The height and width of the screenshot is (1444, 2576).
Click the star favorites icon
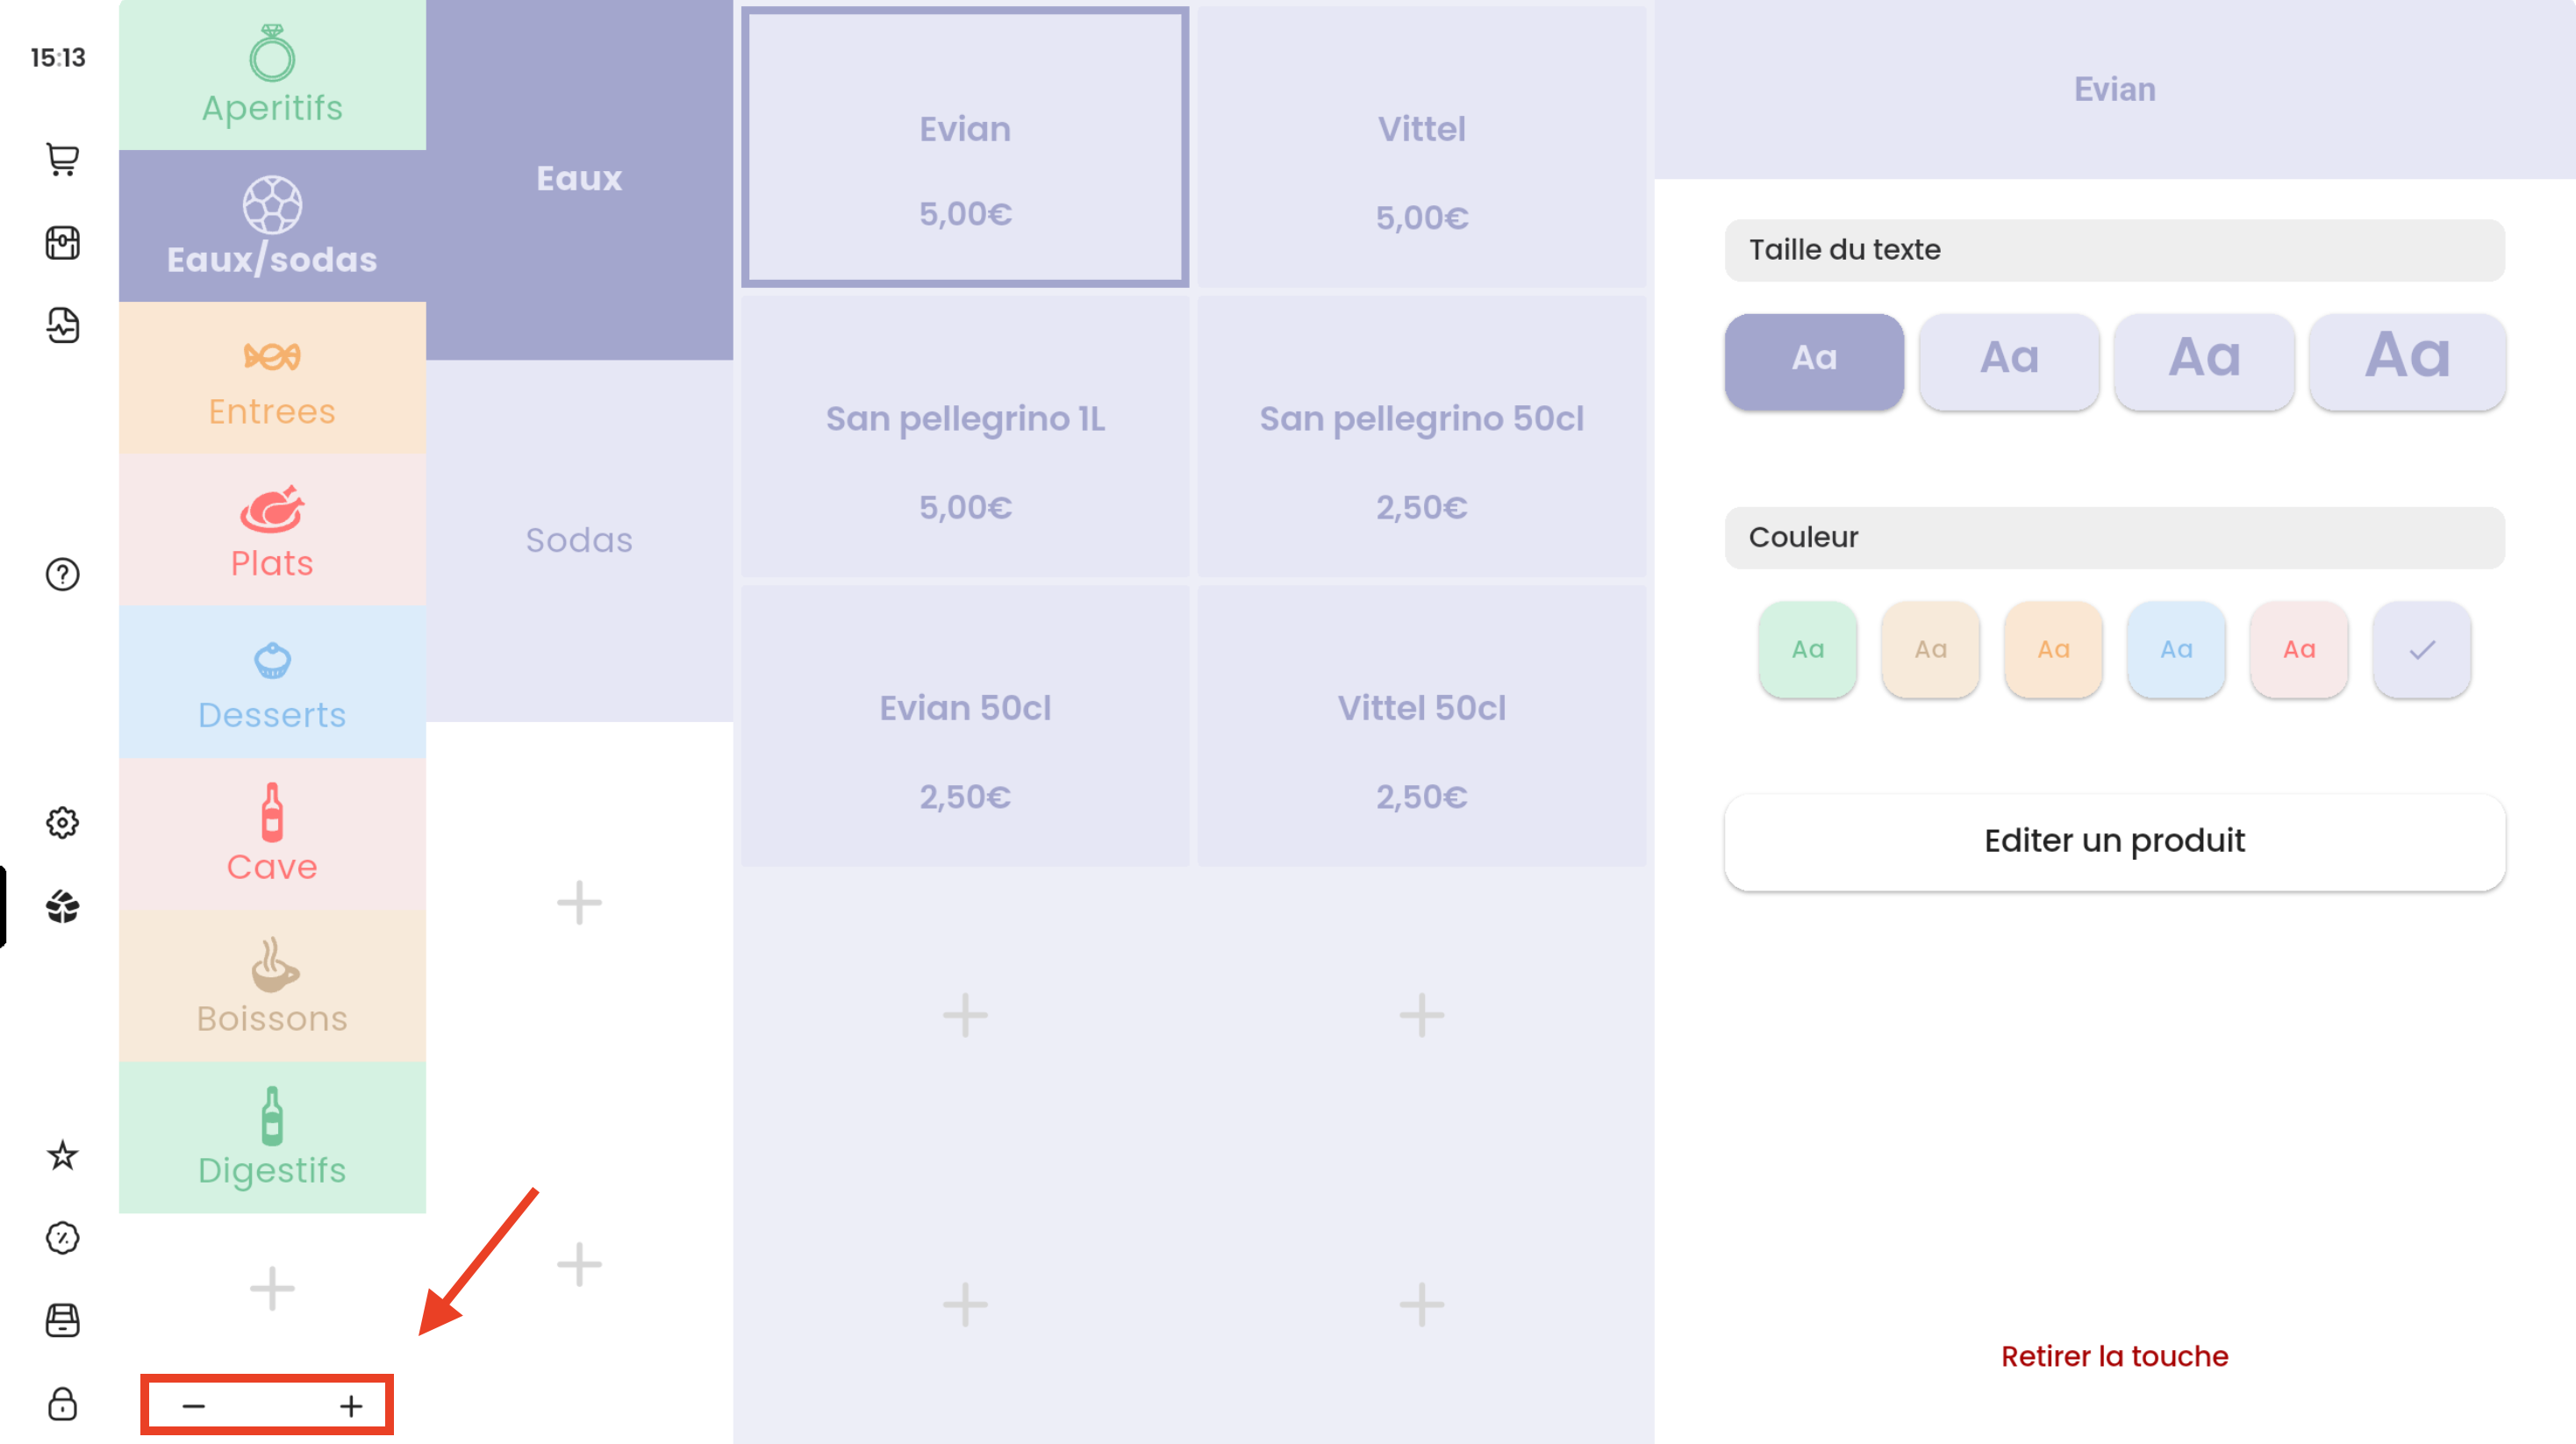(62, 1155)
